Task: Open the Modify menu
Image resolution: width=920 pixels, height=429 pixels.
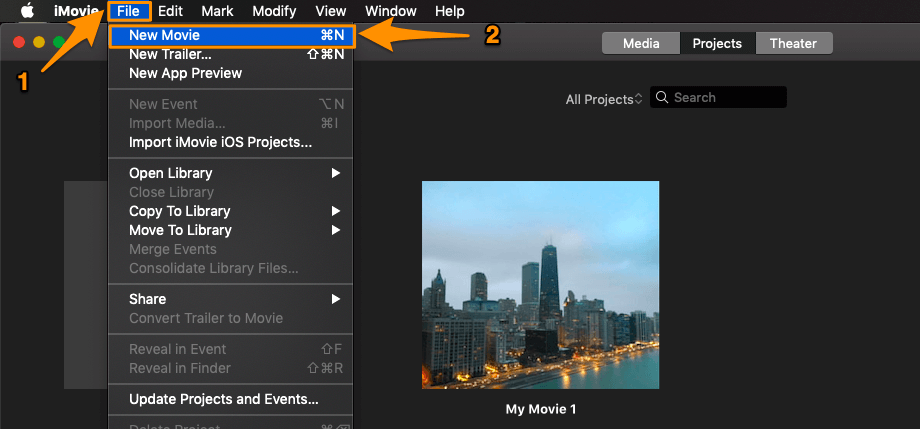Action: (274, 11)
